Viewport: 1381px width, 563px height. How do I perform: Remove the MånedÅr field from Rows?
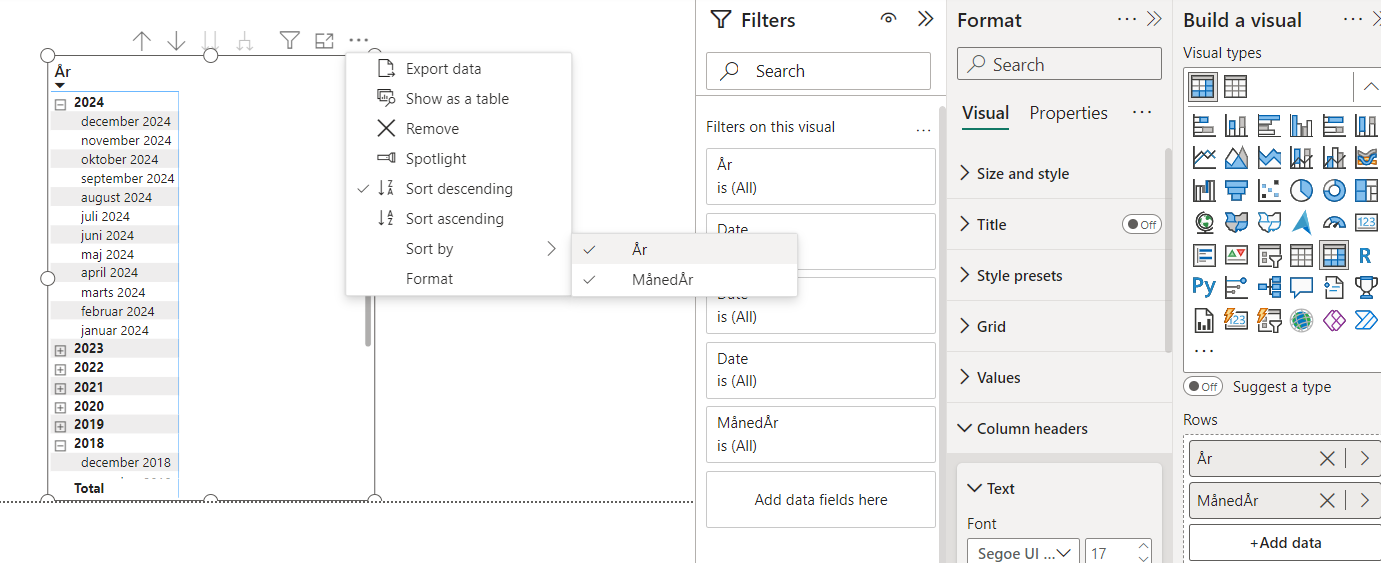pyautogui.click(x=1326, y=500)
